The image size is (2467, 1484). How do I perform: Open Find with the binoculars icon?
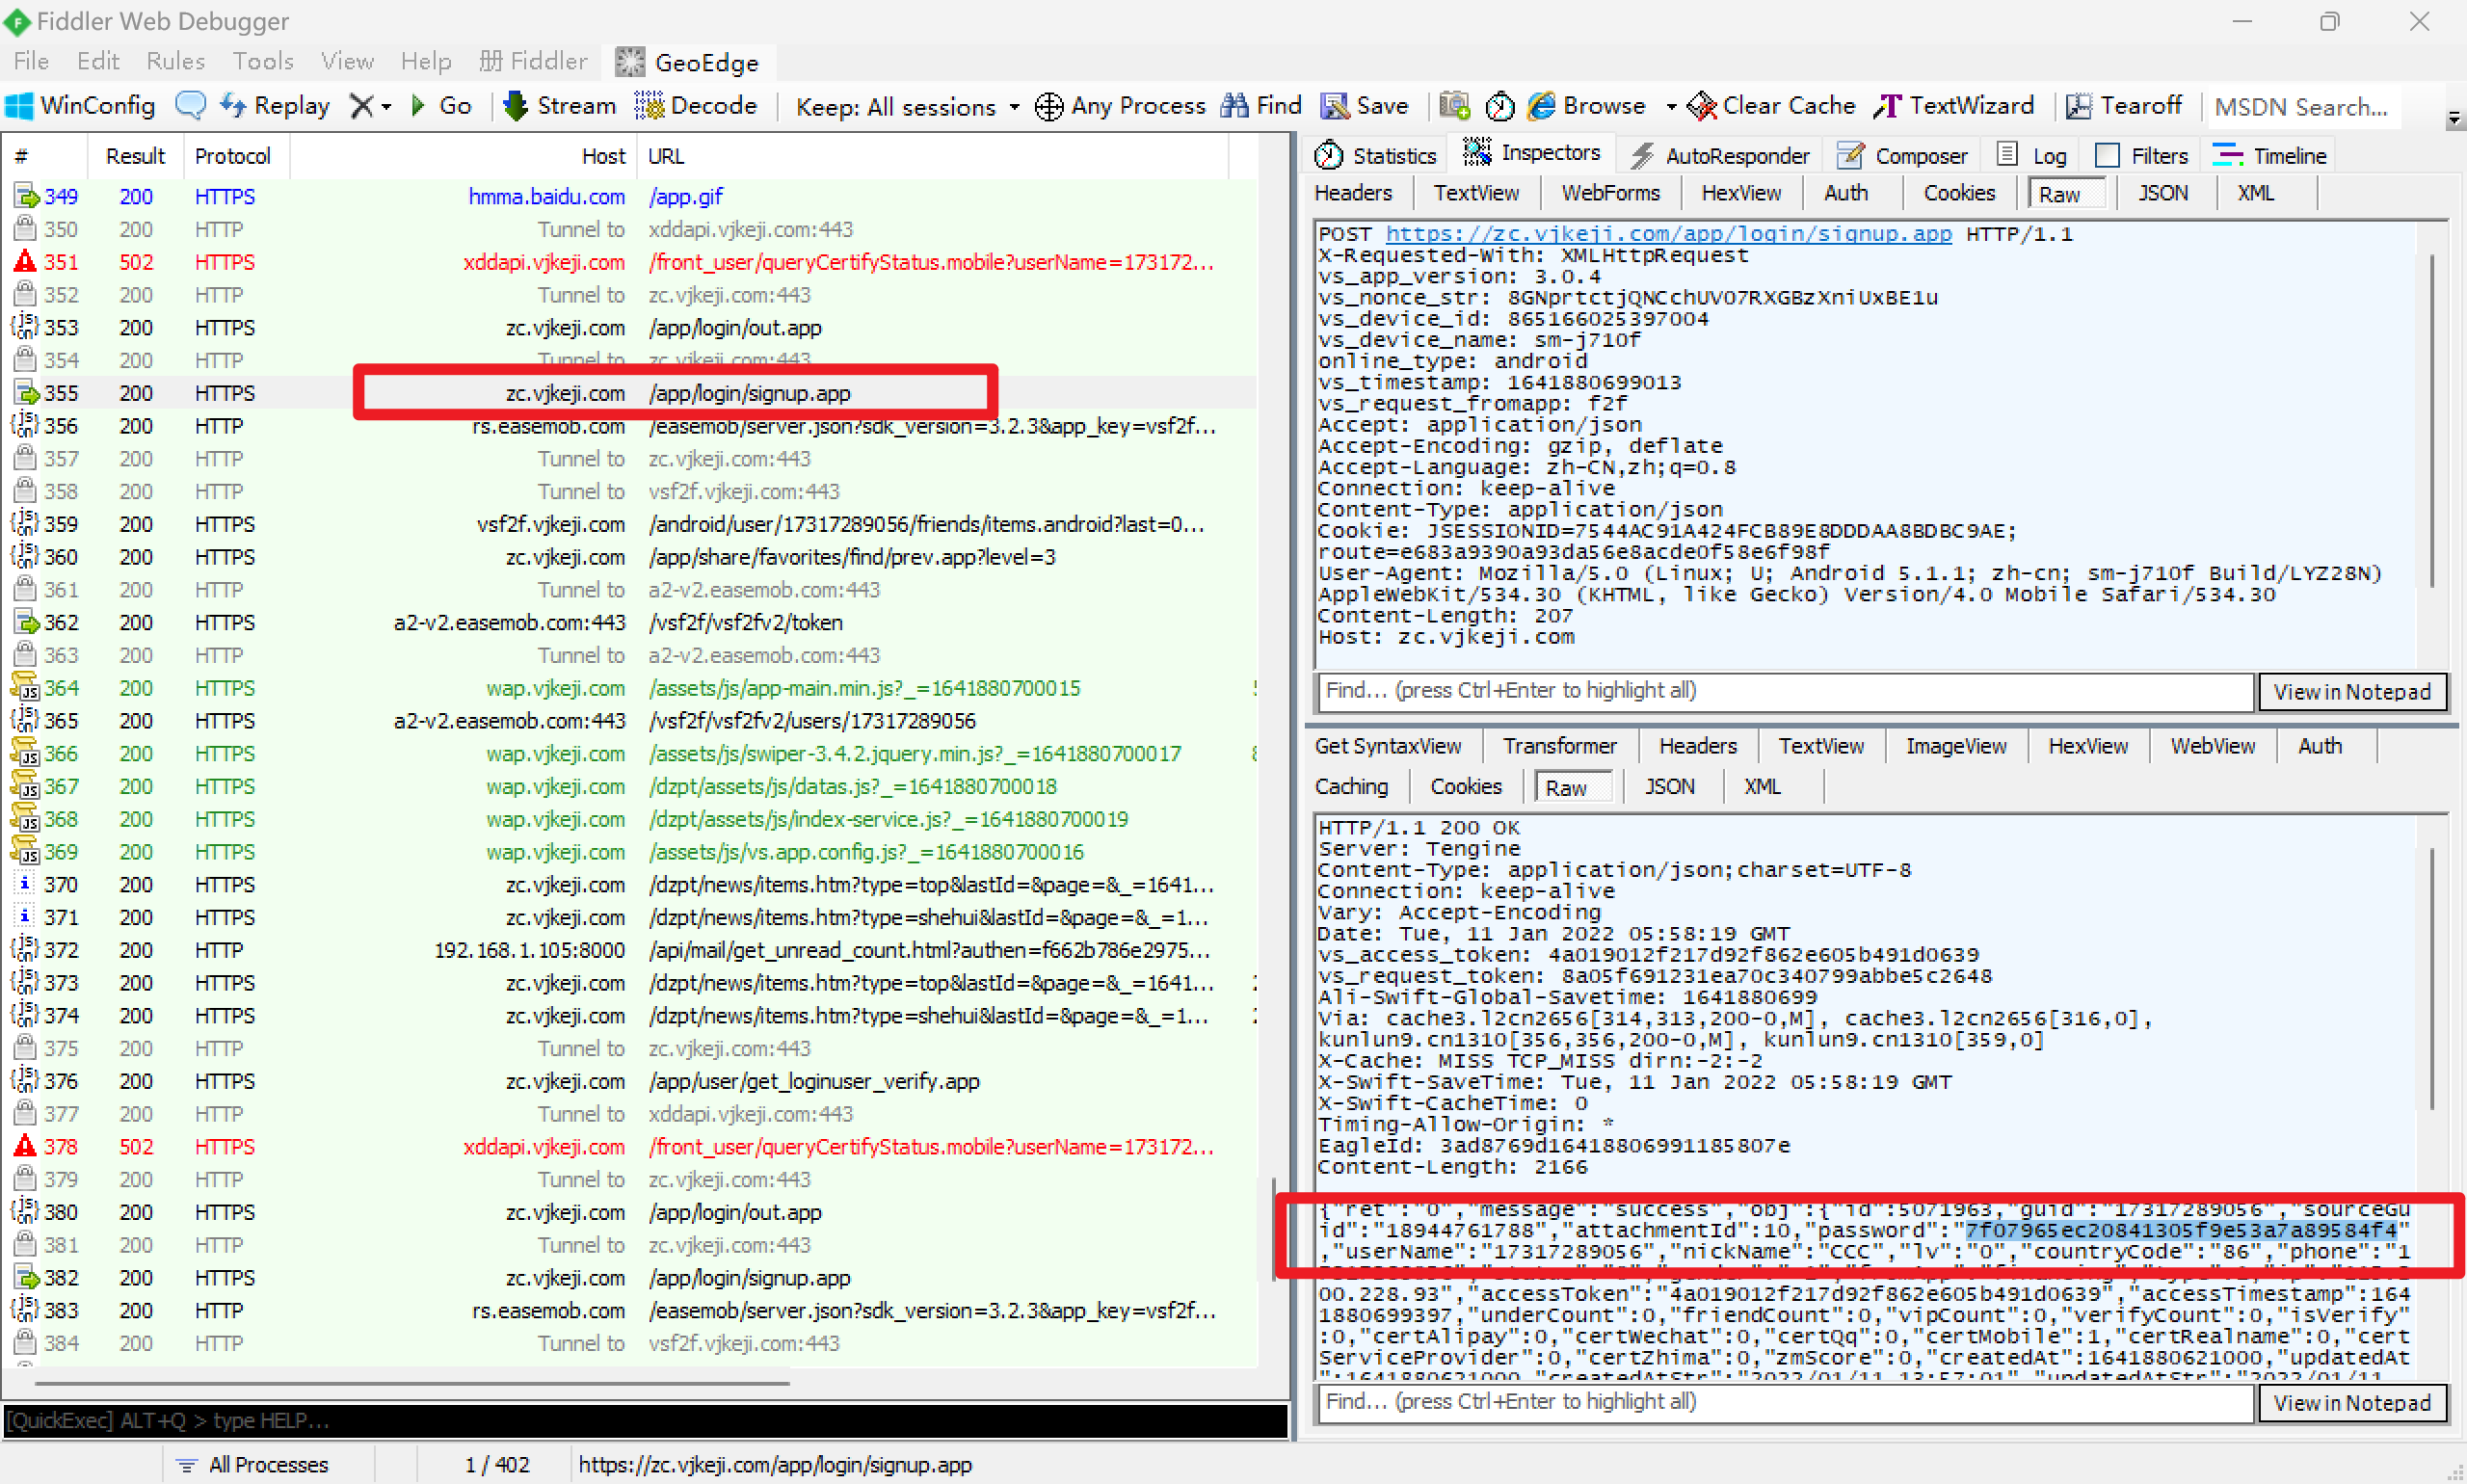point(1235,105)
